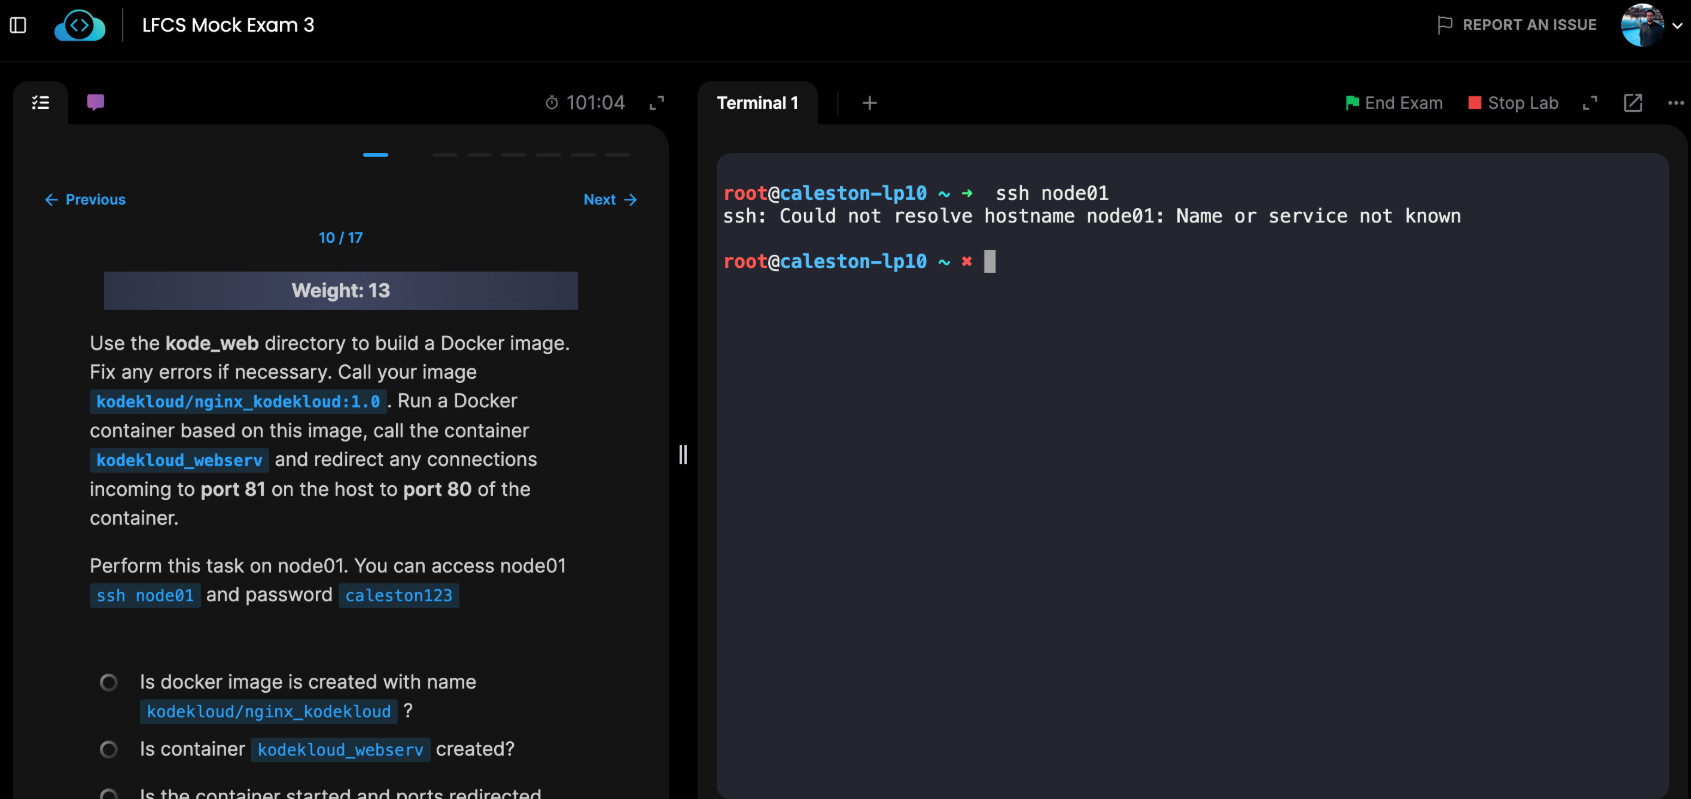
Task: Expand the user profile avatar dropdown
Action: tap(1651, 25)
